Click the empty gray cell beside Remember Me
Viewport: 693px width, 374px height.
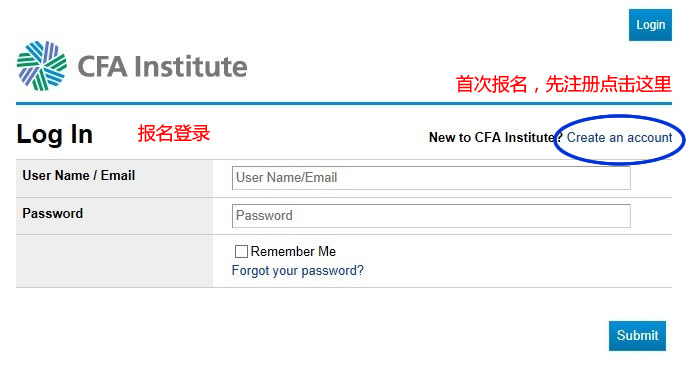tap(114, 261)
